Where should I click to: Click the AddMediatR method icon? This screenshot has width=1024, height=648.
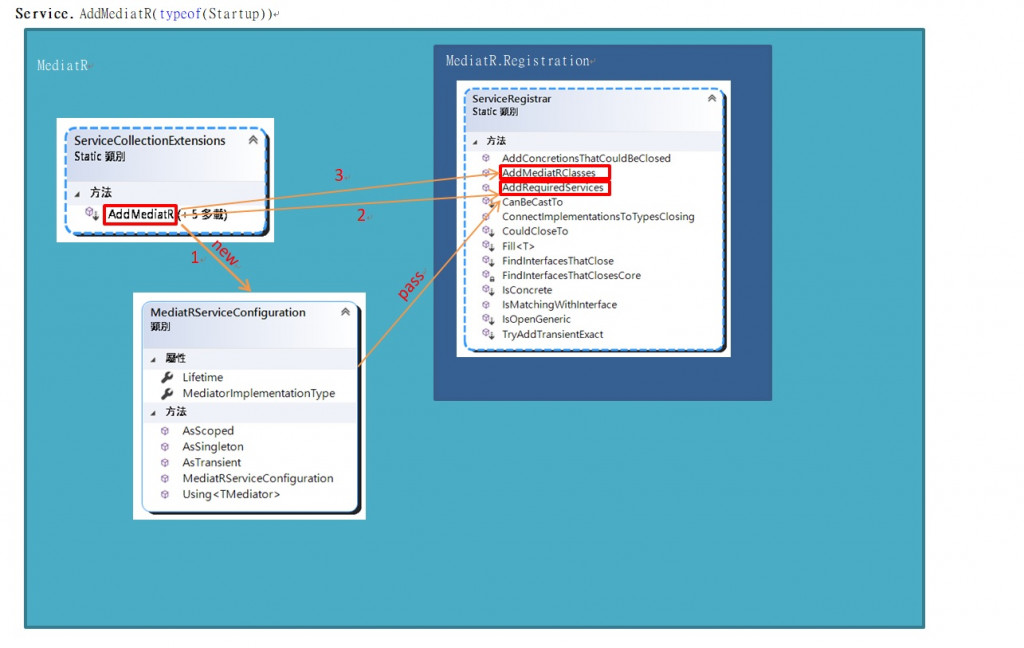click(x=92, y=214)
